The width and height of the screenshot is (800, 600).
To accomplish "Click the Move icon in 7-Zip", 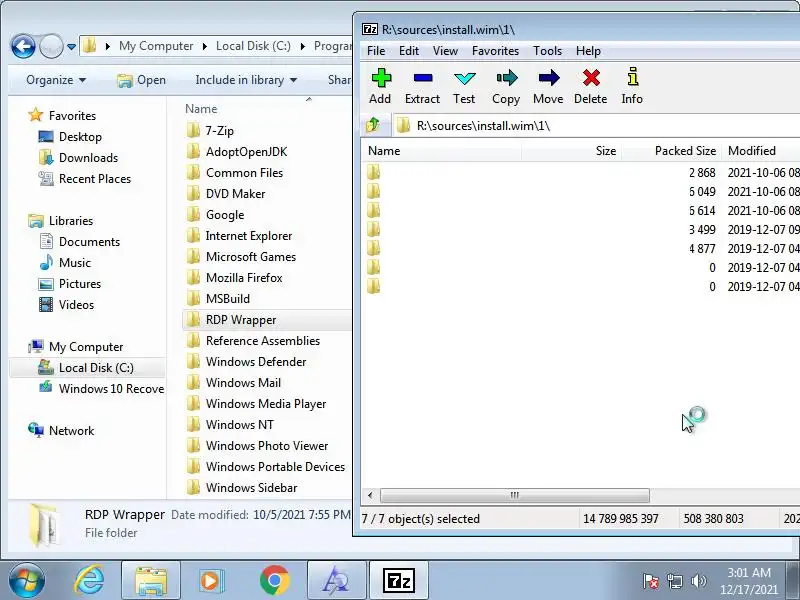I will pyautogui.click(x=548, y=86).
